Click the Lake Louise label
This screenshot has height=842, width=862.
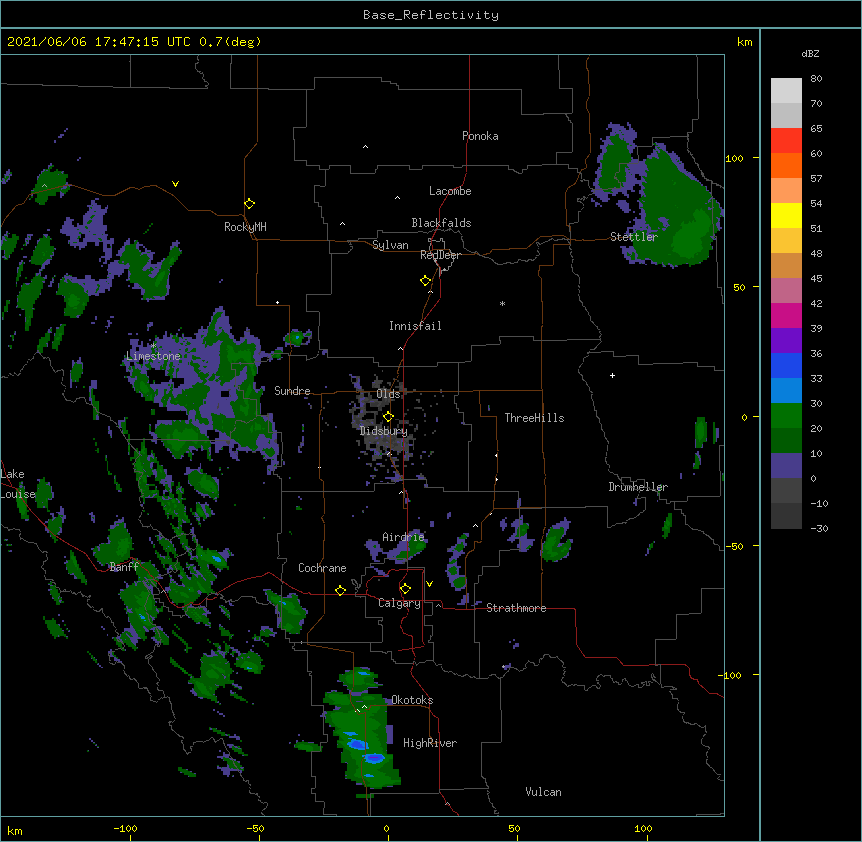click(16, 484)
